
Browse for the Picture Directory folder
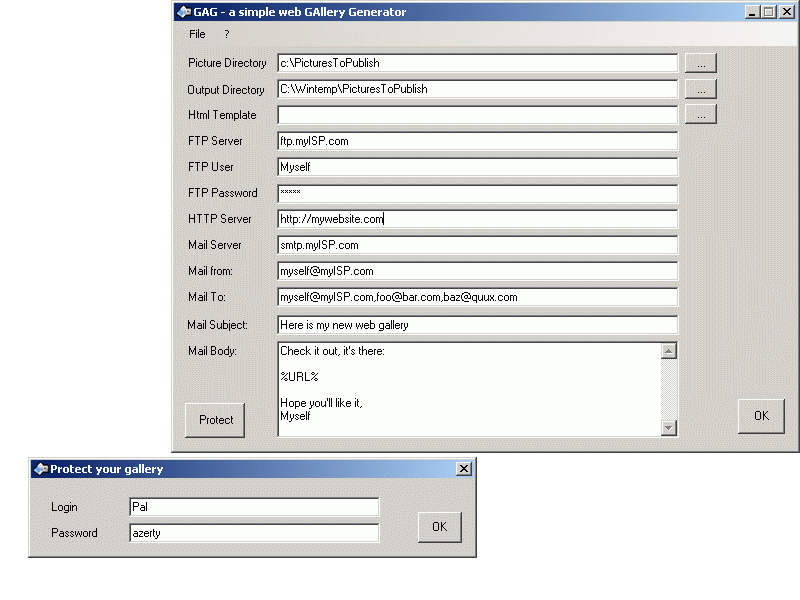[701, 63]
